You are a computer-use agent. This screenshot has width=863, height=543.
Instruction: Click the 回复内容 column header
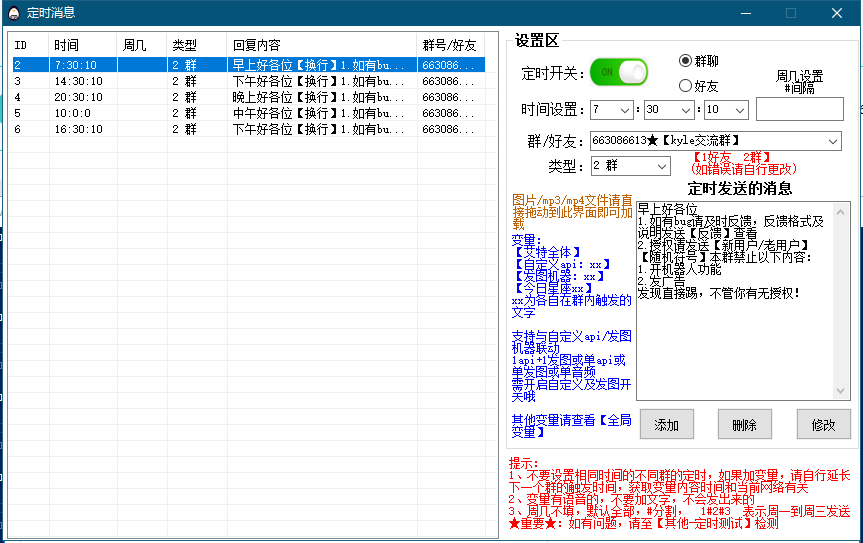322,45
